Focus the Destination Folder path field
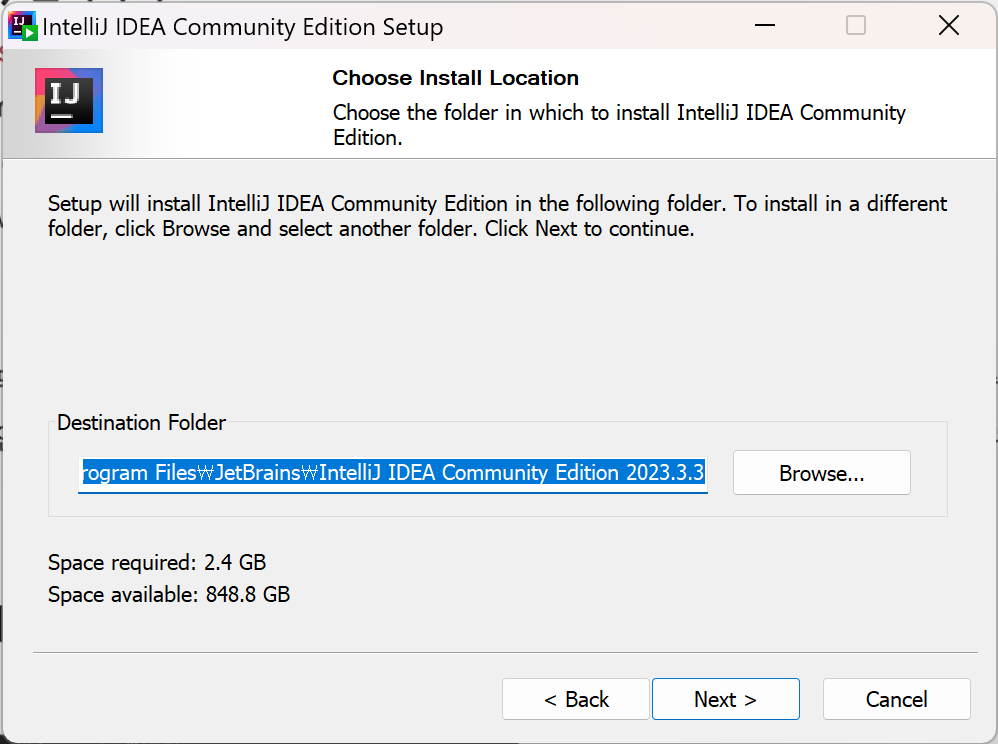998x744 pixels. pyautogui.click(x=393, y=473)
